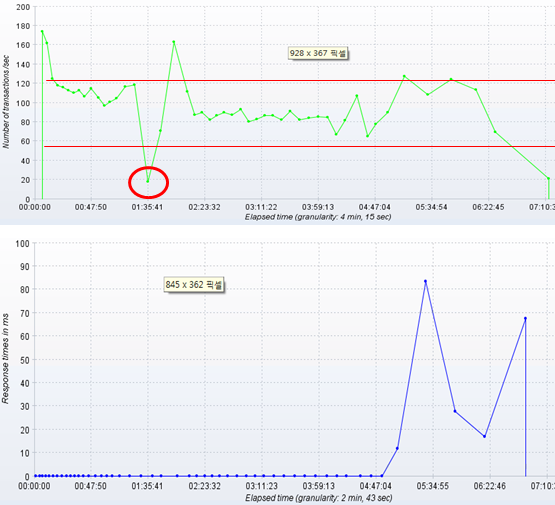555x505 pixels.
Task: Select the blue data point near 12 ms
Action: coord(397,448)
